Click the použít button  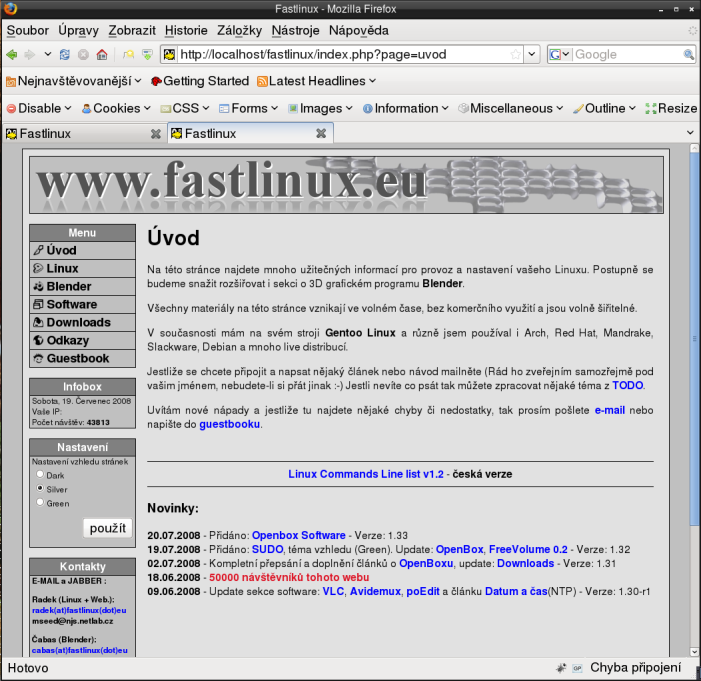[108, 528]
